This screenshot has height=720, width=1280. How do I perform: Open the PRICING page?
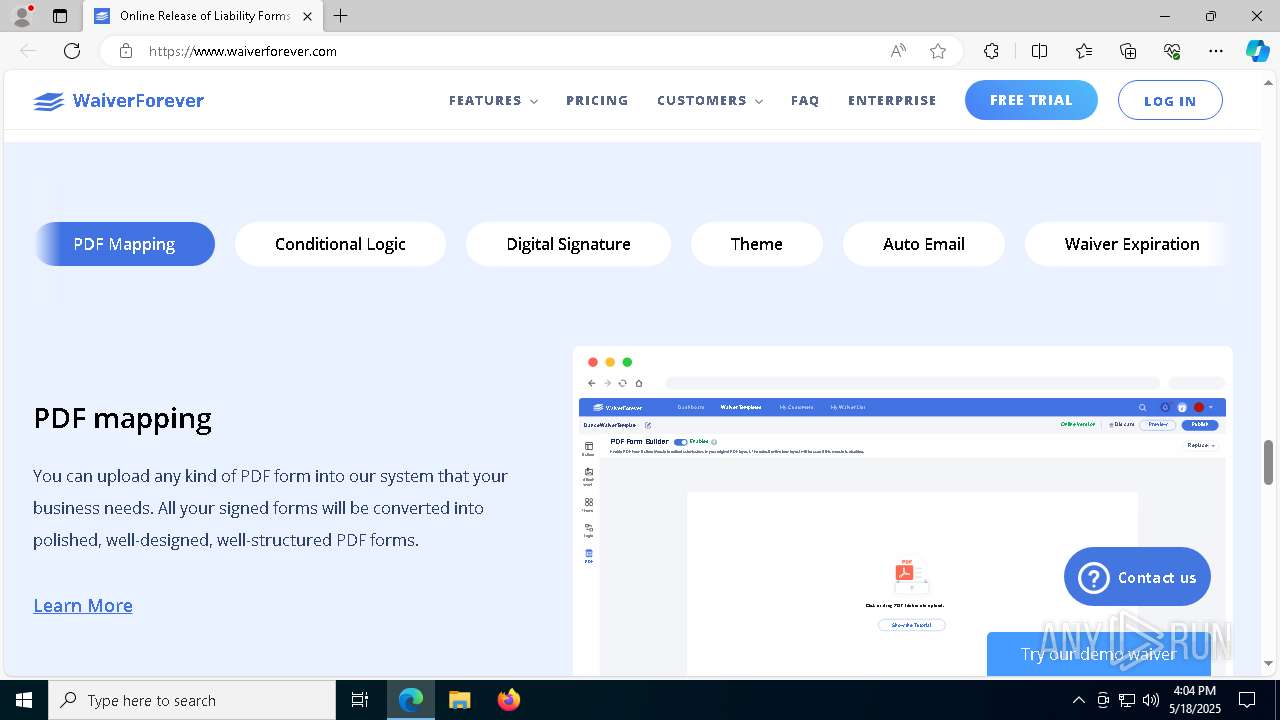coord(597,101)
